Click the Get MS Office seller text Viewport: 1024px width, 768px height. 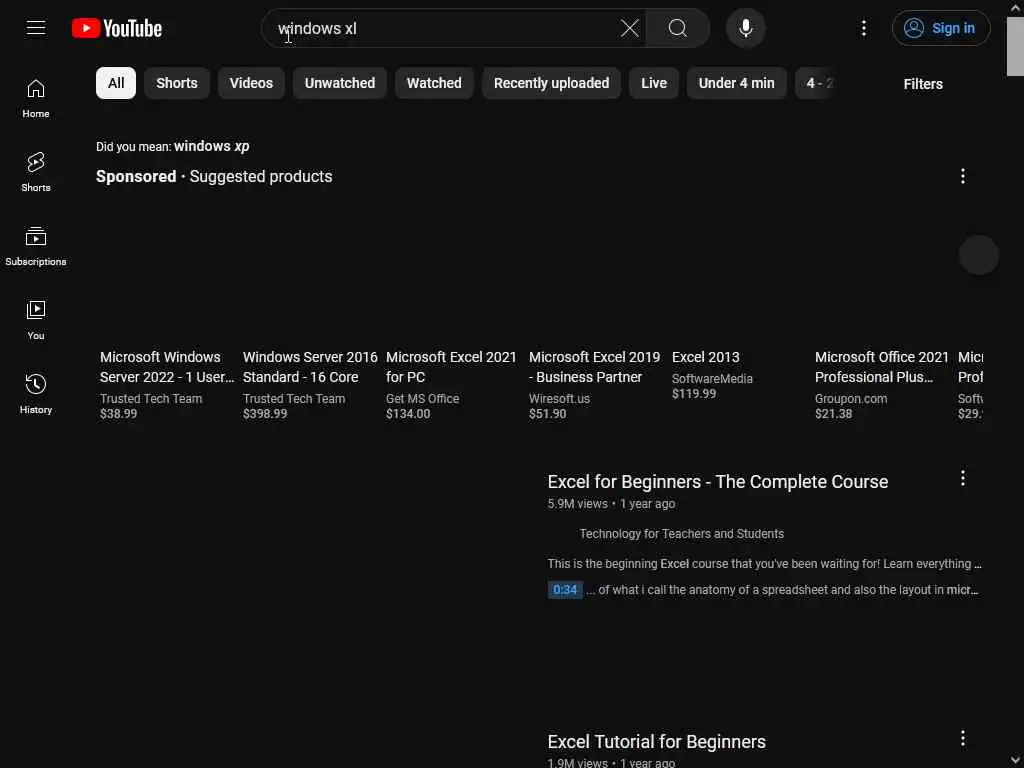(x=422, y=398)
